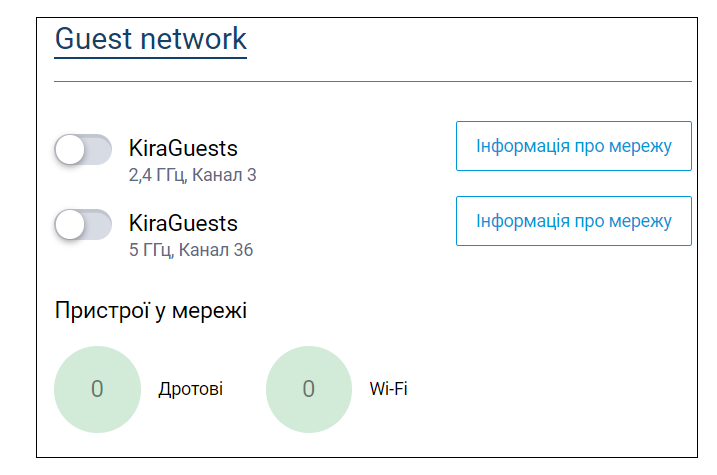Select the Дротові devices label

(x=191, y=390)
